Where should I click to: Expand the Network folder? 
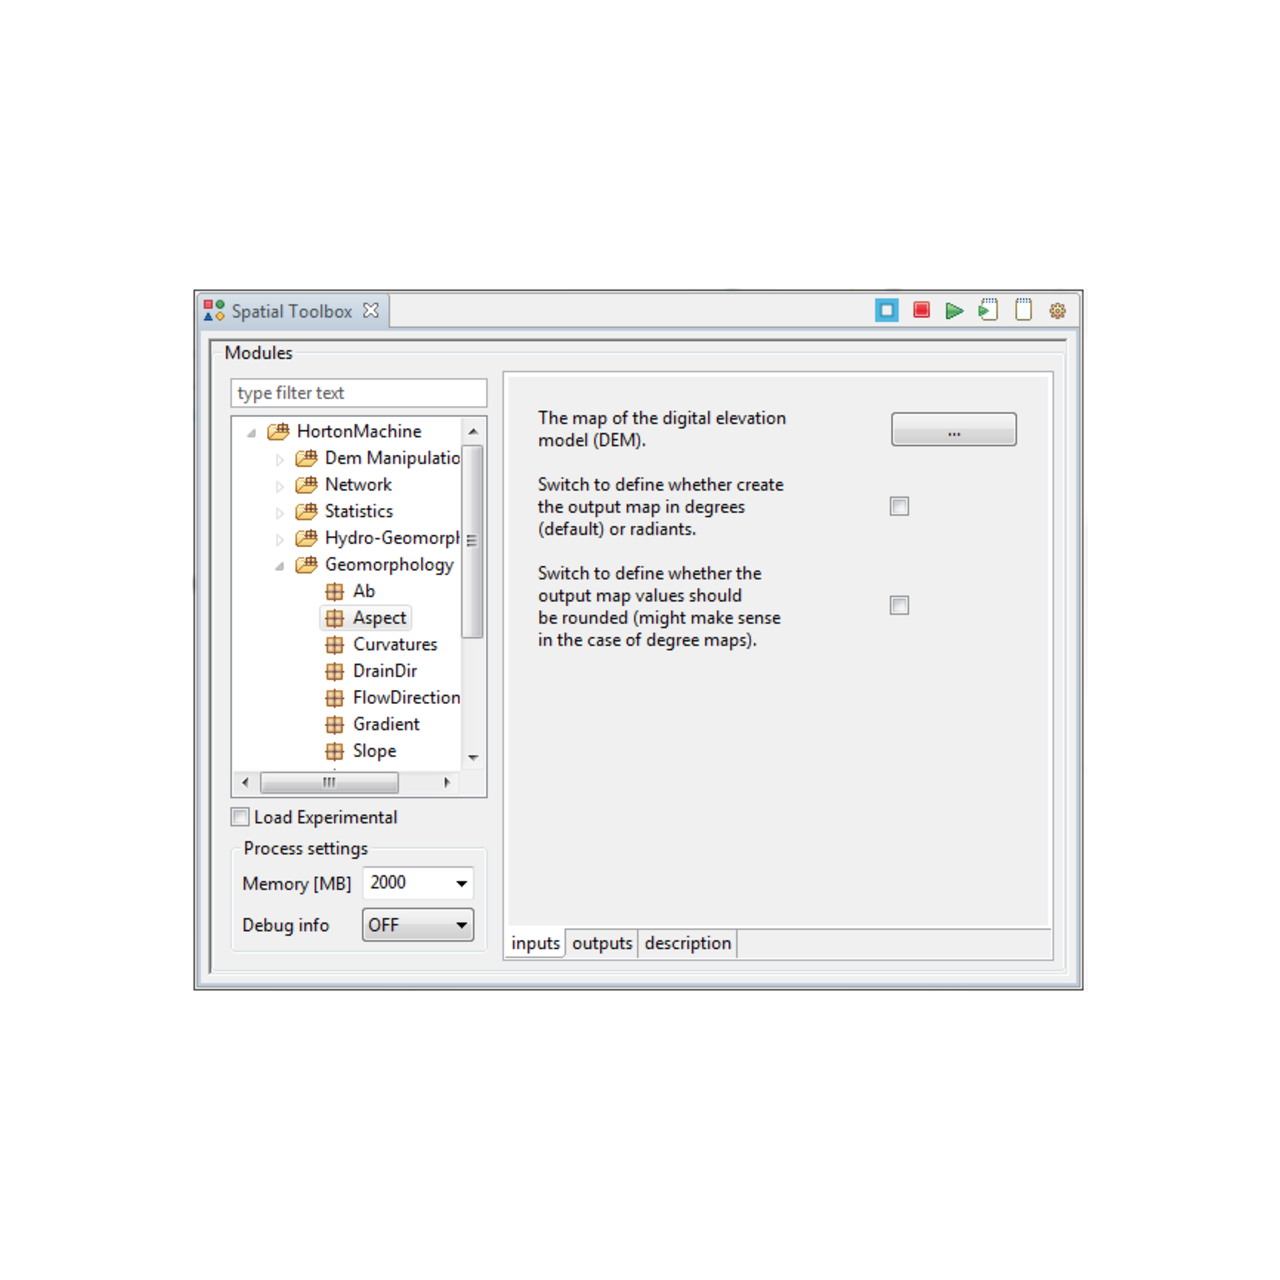click(281, 484)
